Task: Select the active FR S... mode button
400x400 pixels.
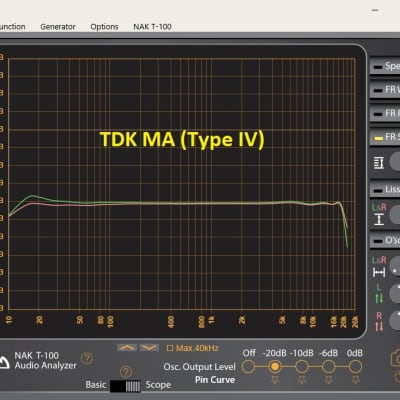Action: [x=385, y=137]
